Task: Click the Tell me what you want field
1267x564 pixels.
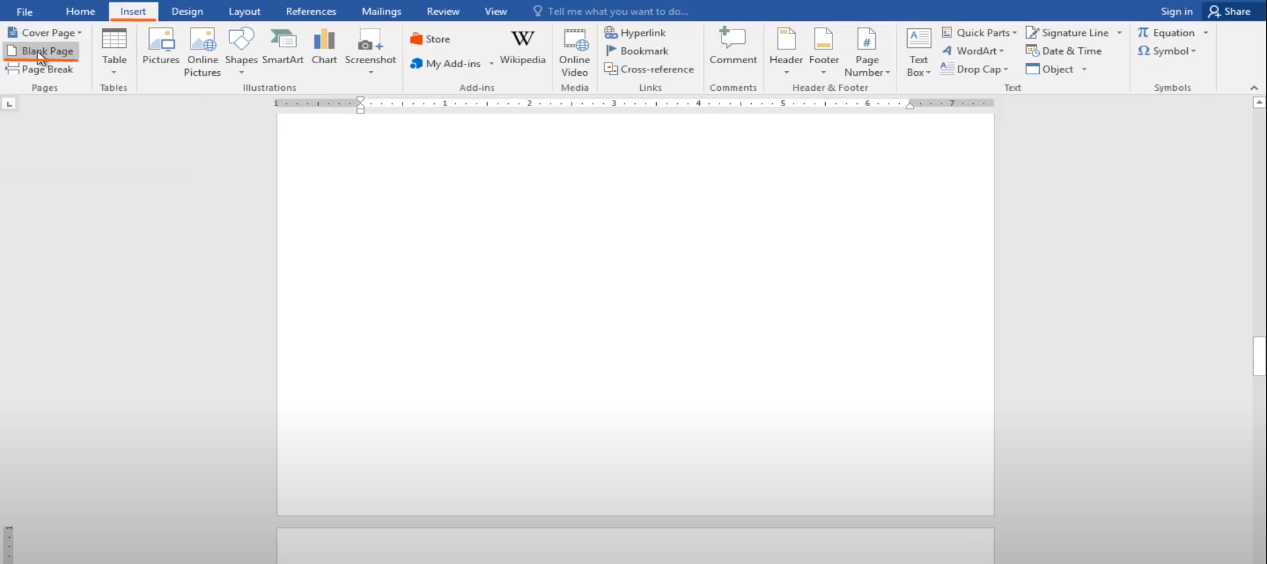Action: click(610, 12)
